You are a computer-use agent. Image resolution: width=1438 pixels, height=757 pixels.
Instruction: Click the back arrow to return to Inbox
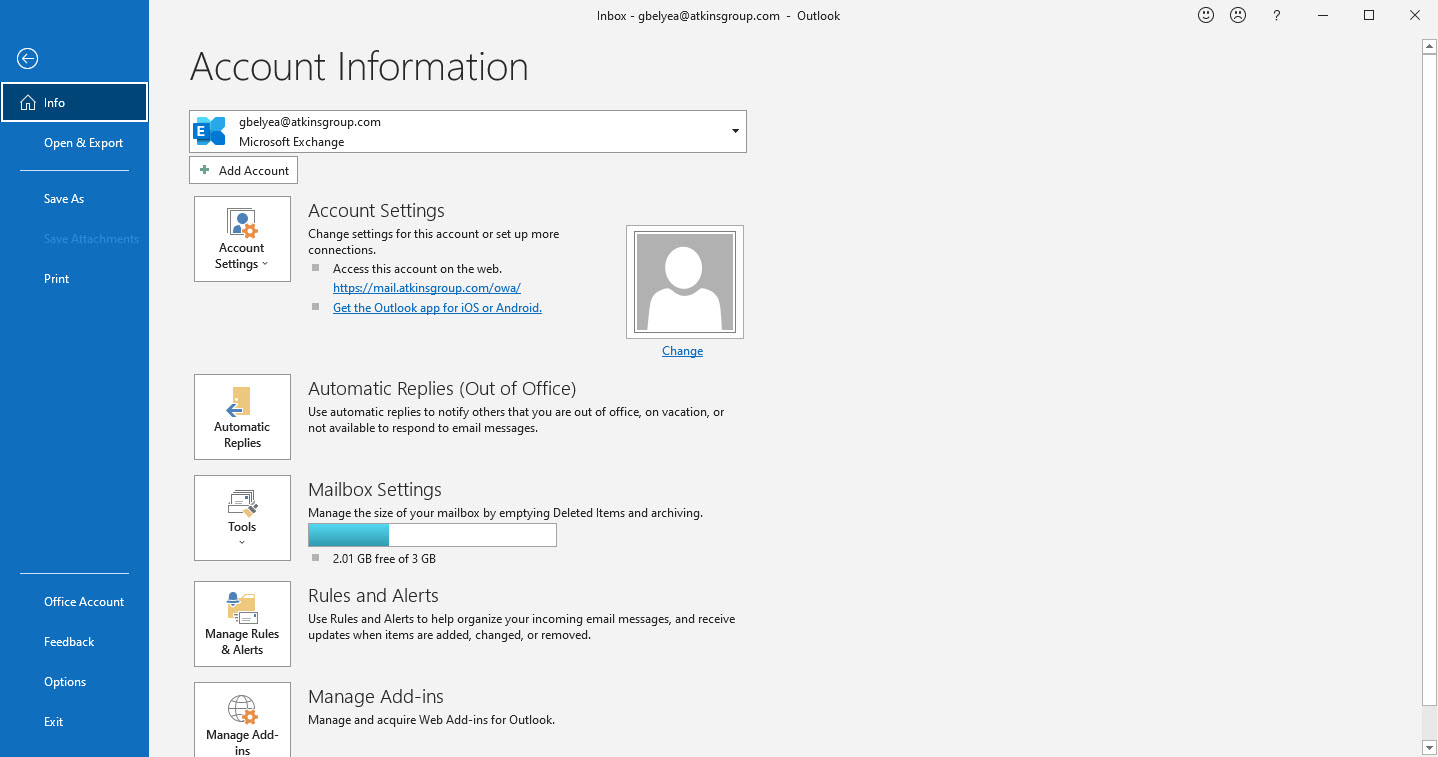pos(28,59)
